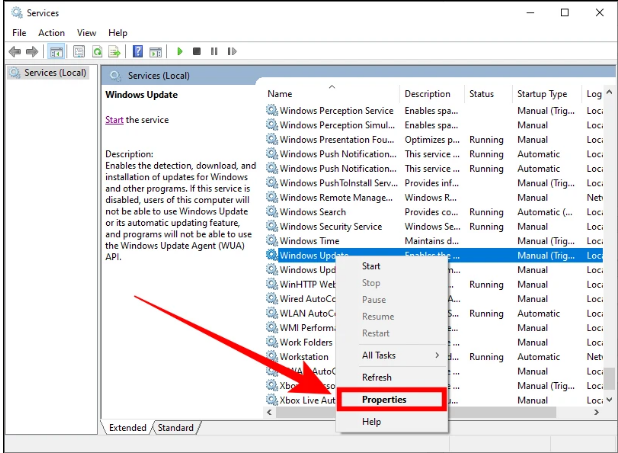This screenshot has width=618, height=453.
Task: Select the Windows Security Service row
Action: click(x=434, y=226)
